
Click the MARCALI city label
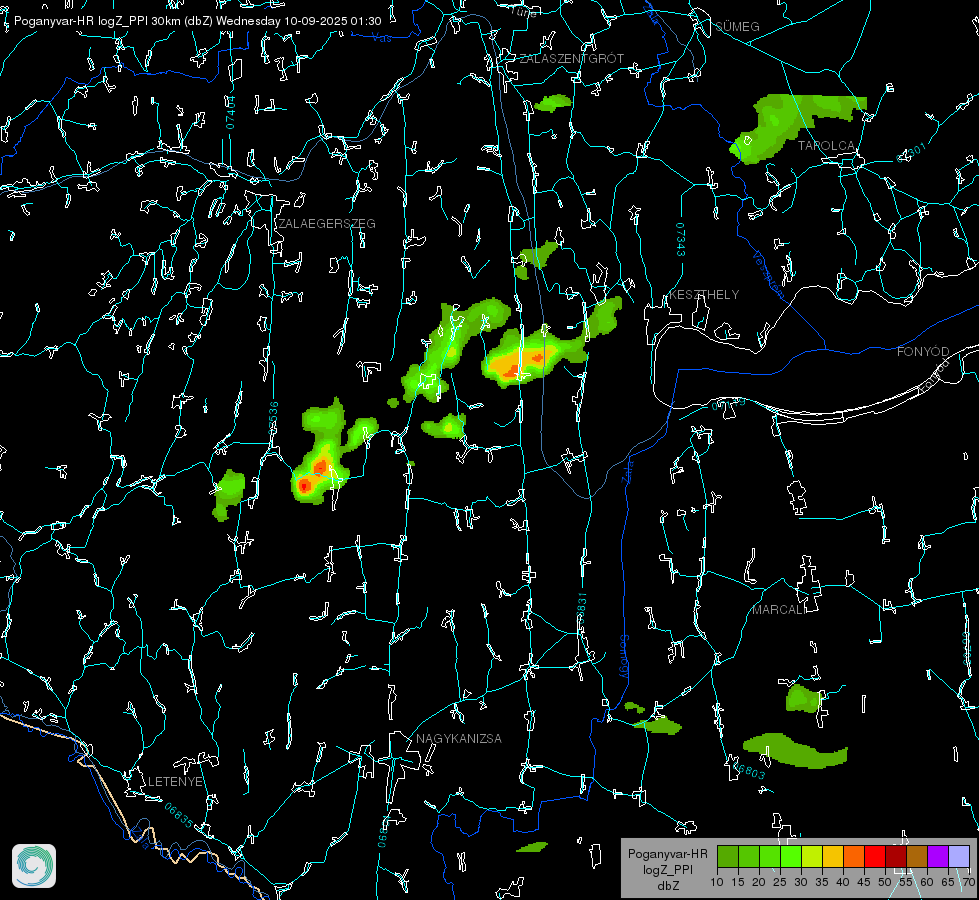coord(779,610)
